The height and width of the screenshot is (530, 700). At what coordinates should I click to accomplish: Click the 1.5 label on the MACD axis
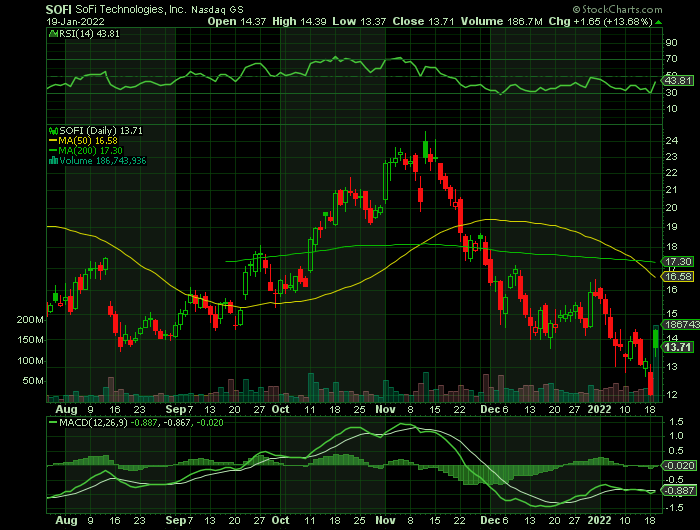point(676,422)
